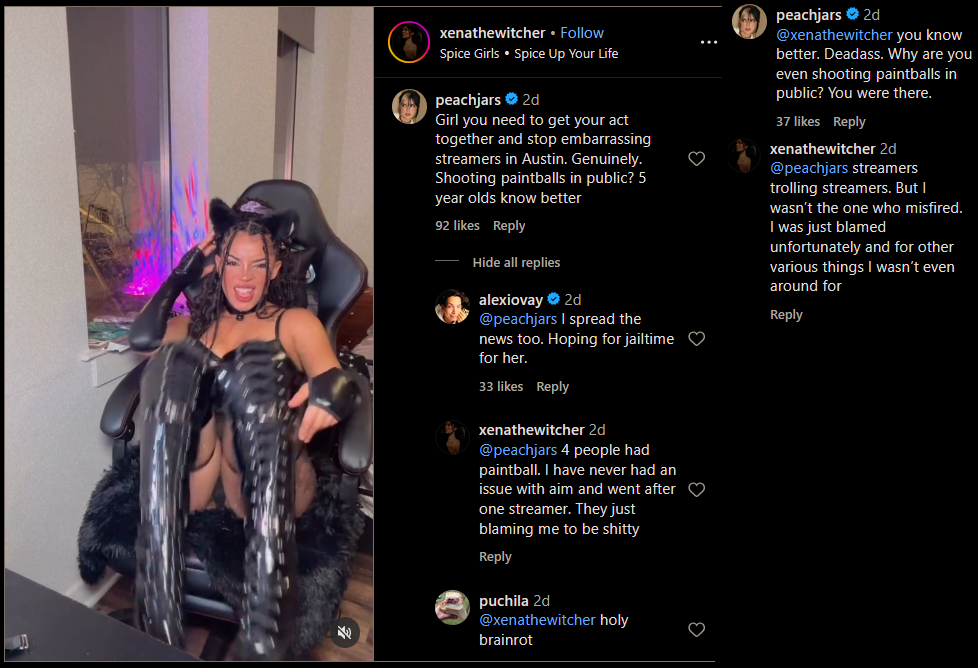Unmute the video with the speaker icon
Image resolution: width=978 pixels, height=668 pixels.
(x=344, y=632)
